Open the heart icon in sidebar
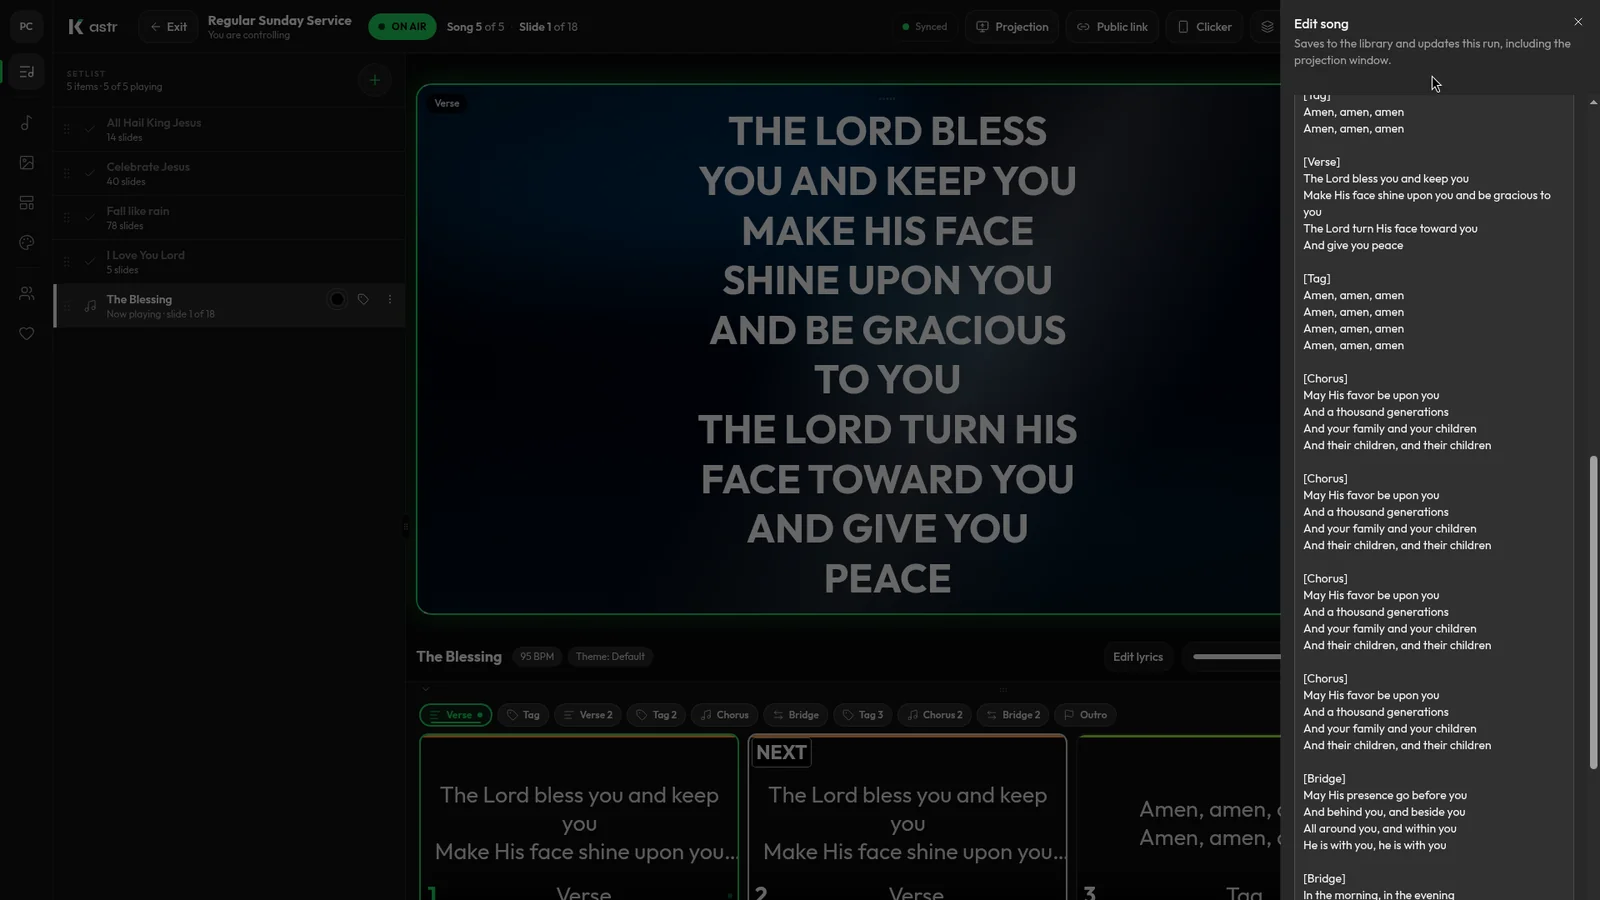The width and height of the screenshot is (1600, 900). [x=27, y=334]
